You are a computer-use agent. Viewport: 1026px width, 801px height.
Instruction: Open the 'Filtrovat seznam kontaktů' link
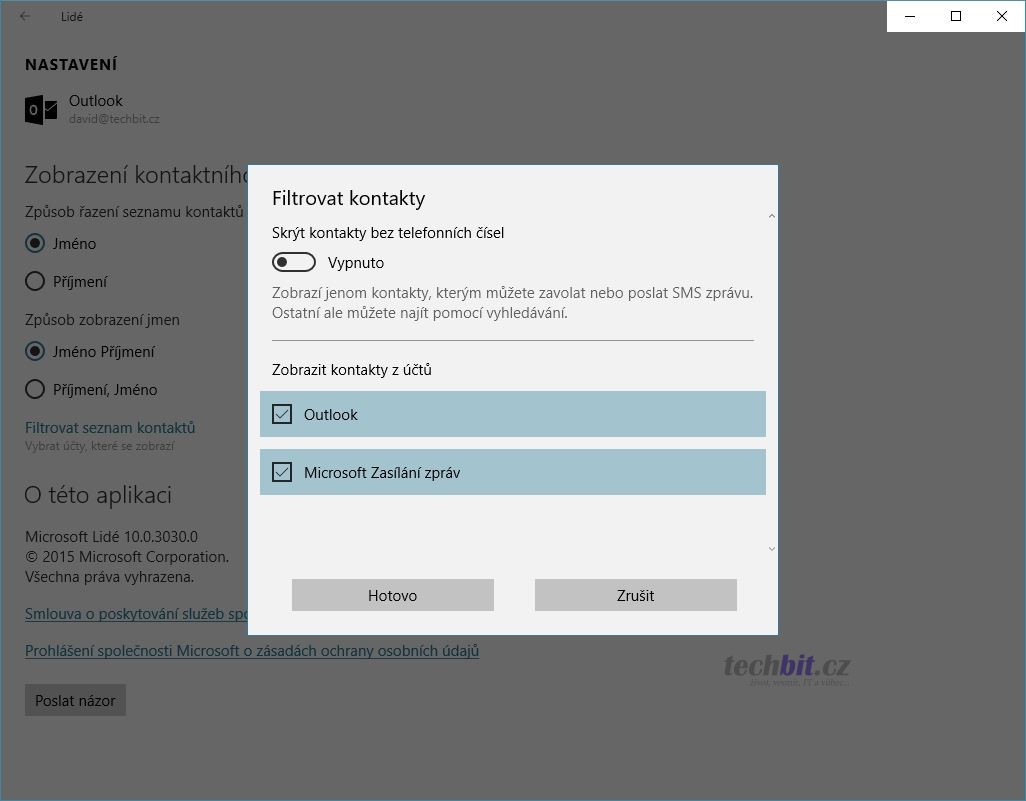(x=110, y=427)
